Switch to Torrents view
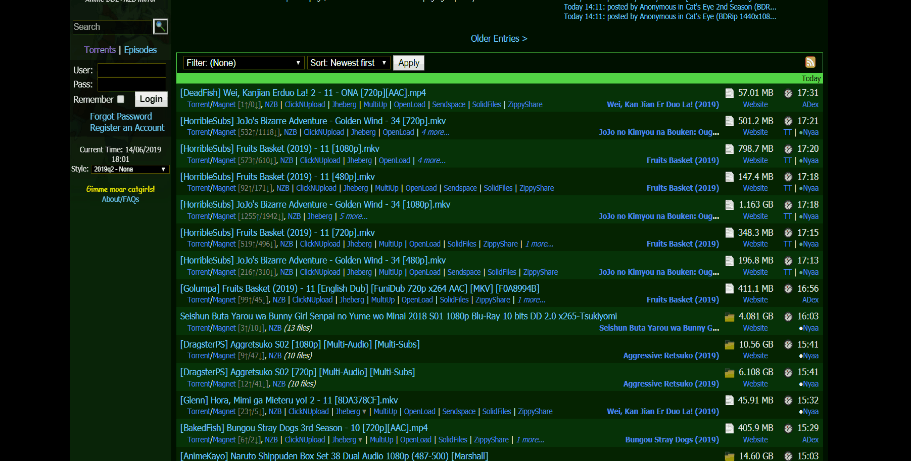 [100, 49]
